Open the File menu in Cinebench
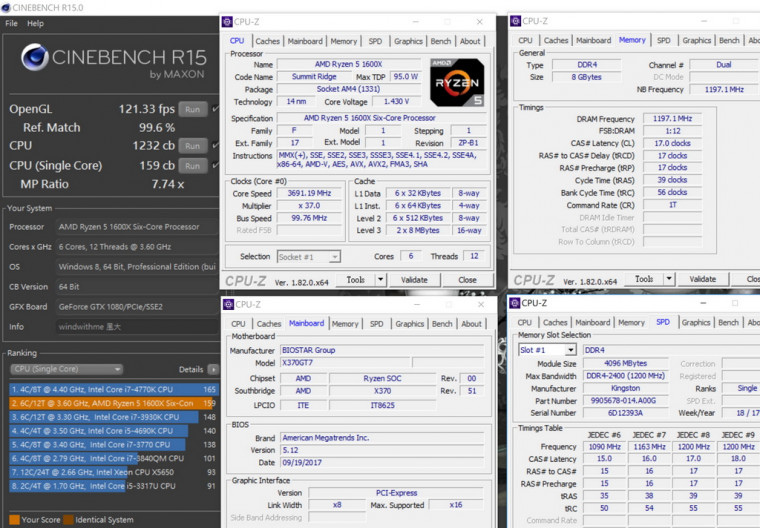Viewport: 760px width, 528px height. 11,23
